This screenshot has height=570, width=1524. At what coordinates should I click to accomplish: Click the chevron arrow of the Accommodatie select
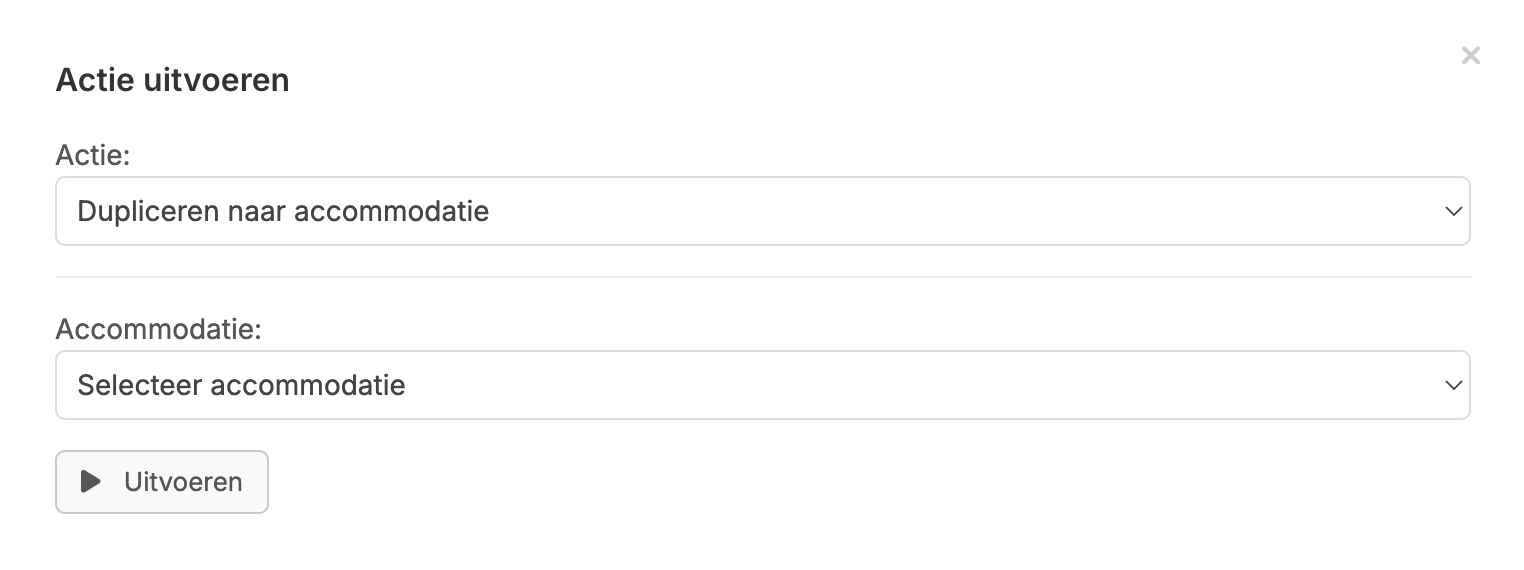1454,385
